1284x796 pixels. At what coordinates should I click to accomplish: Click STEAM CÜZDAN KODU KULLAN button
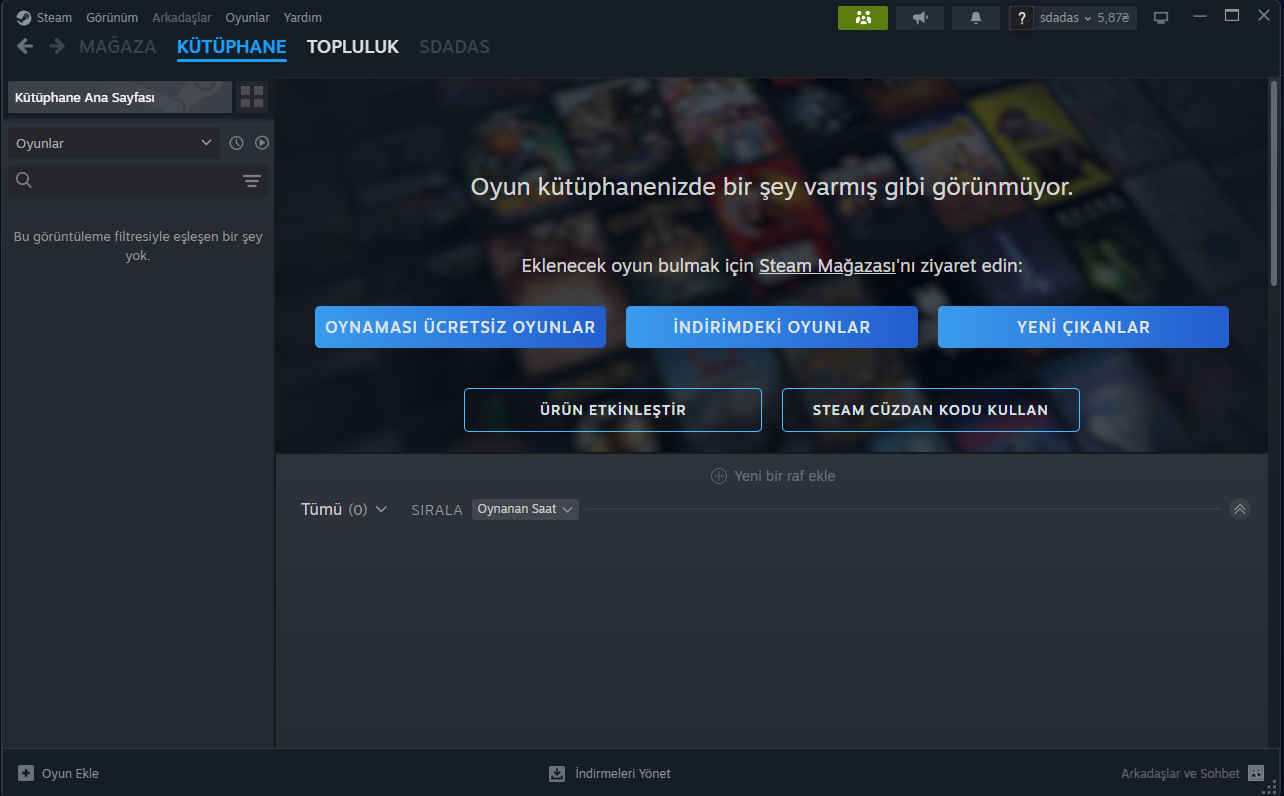(931, 410)
